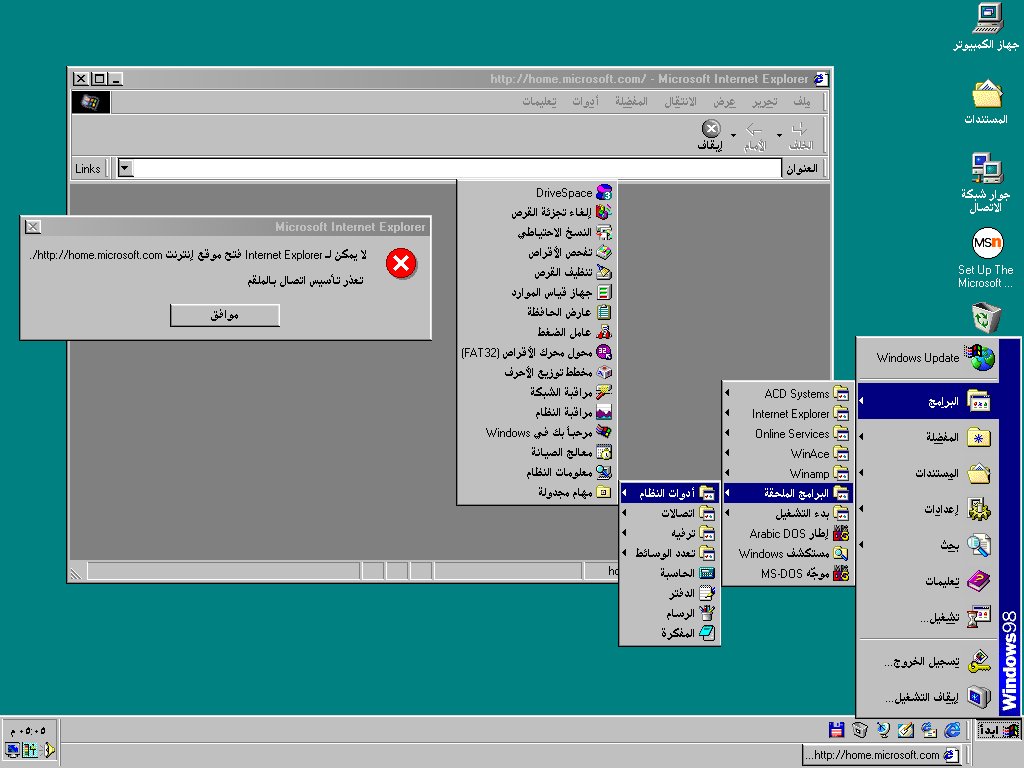Open Network Neighborhood desktop icon (جوار شبكة الاتصال)
1024x768 pixels.
(985, 182)
